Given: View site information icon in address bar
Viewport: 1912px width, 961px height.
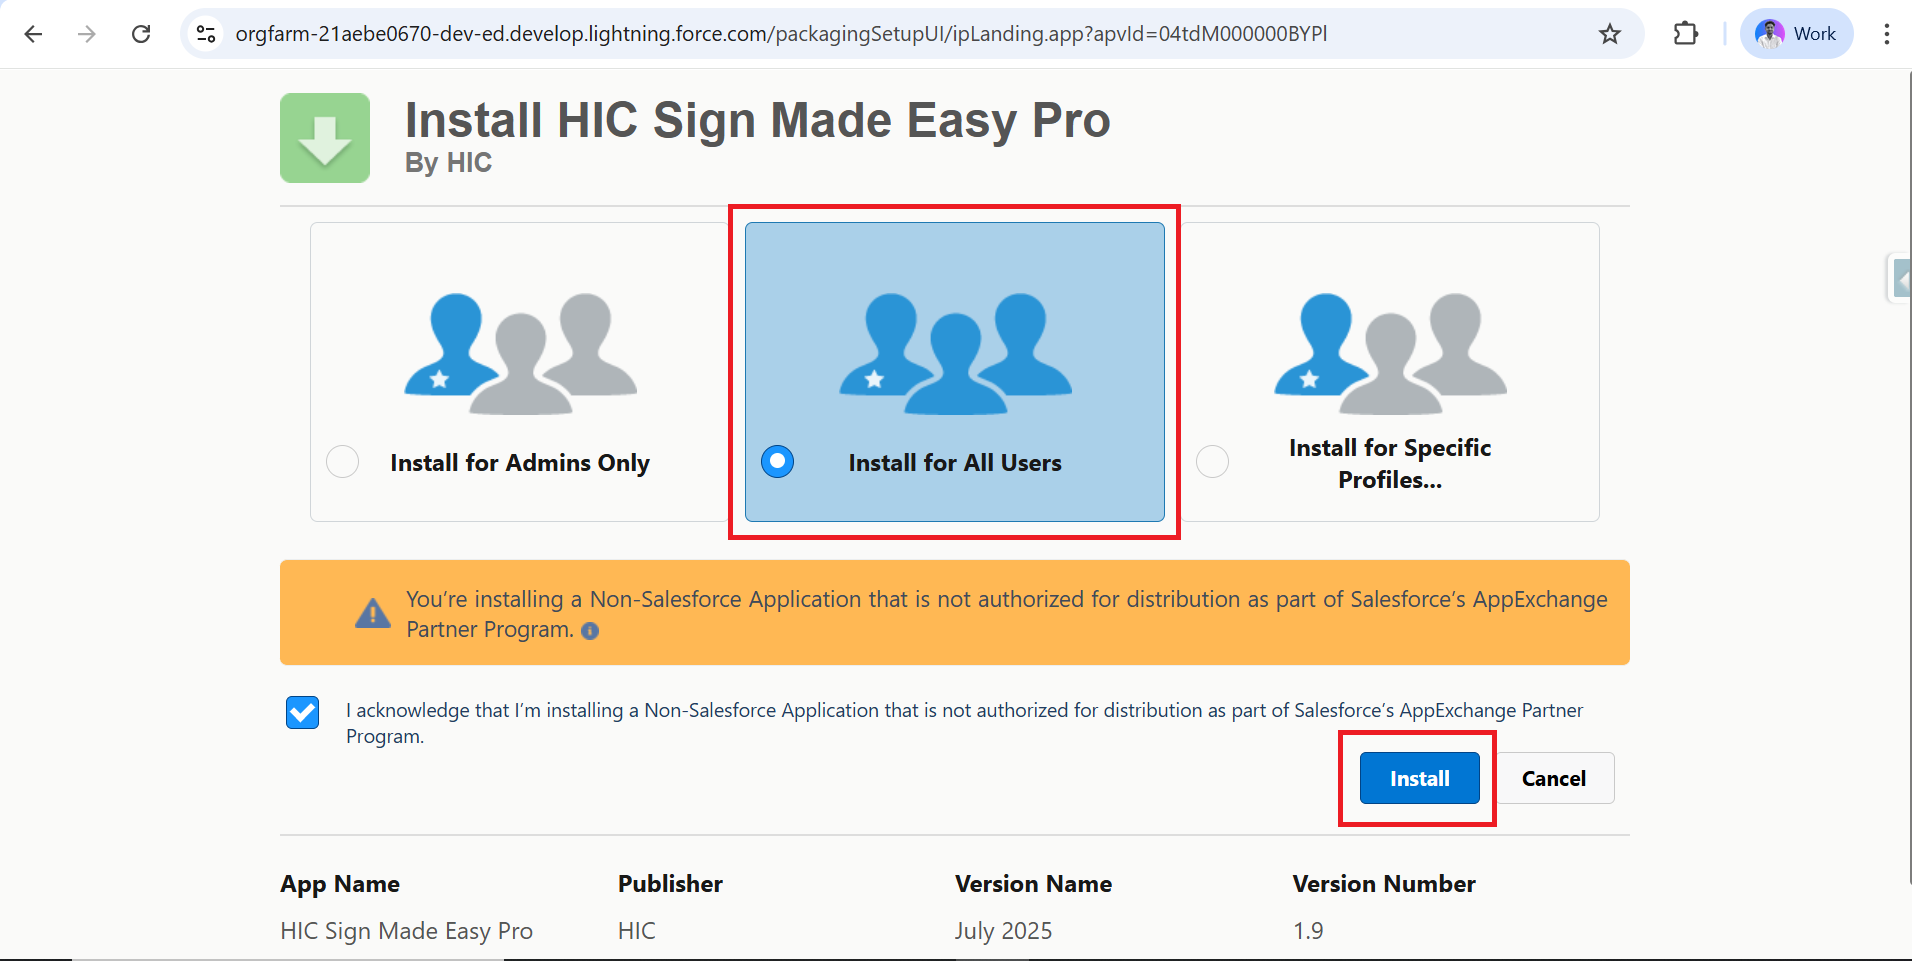Looking at the screenshot, I should [x=206, y=34].
